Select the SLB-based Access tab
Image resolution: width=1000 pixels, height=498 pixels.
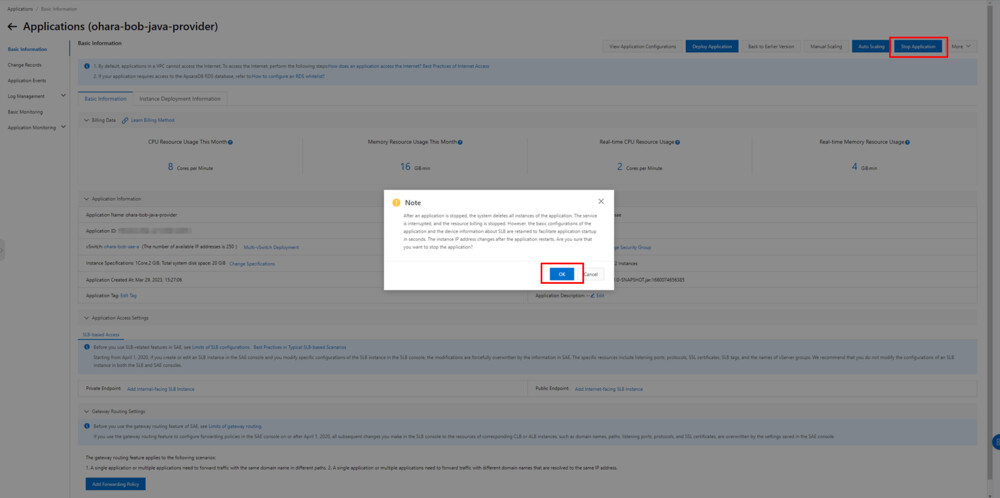(x=101, y=334)
